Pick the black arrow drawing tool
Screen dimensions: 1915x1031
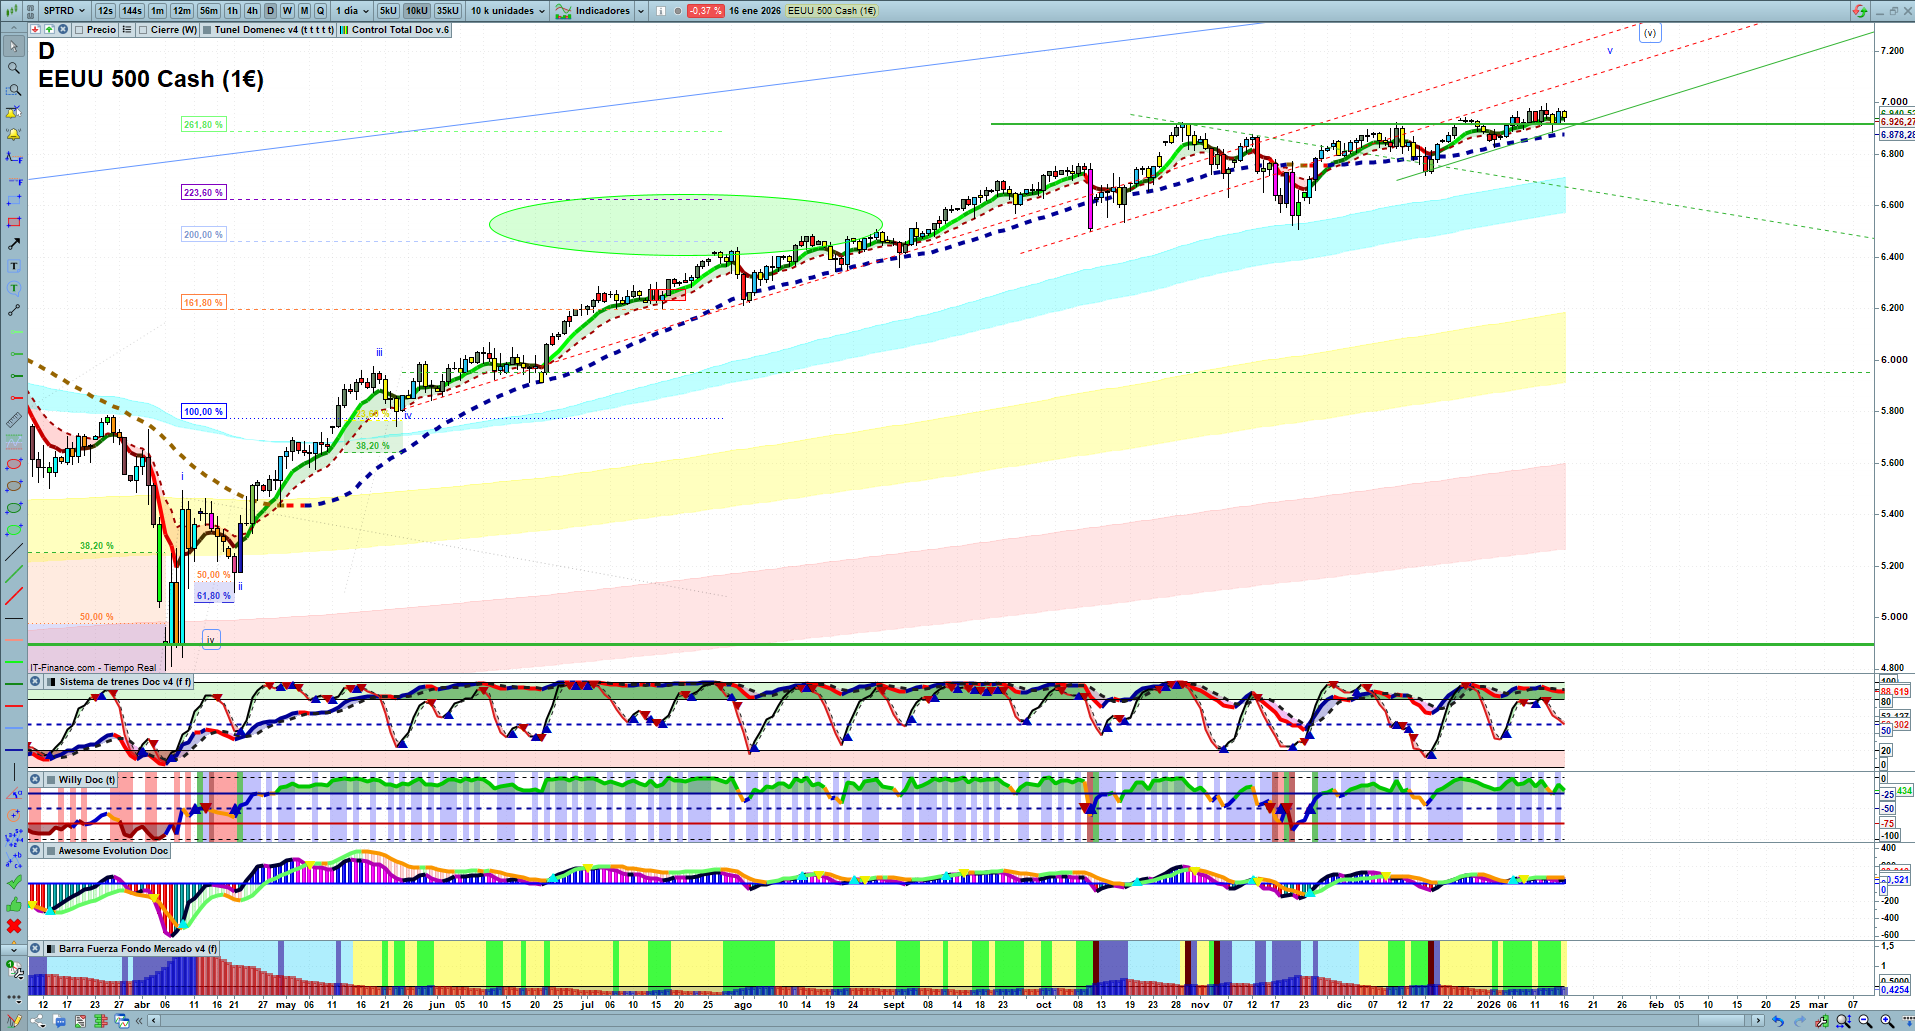point(14,244)
